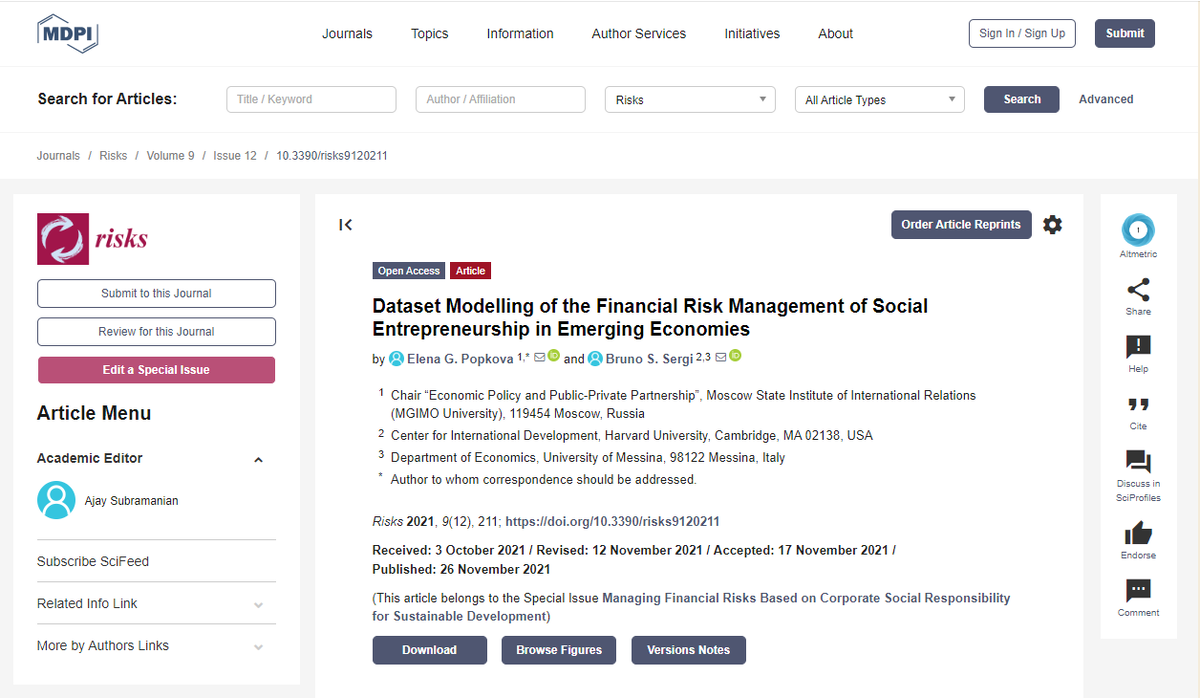This screenshot has width=1200, height=698.
Task: Click the Title / Keyword search field
Action: point(310,99)
